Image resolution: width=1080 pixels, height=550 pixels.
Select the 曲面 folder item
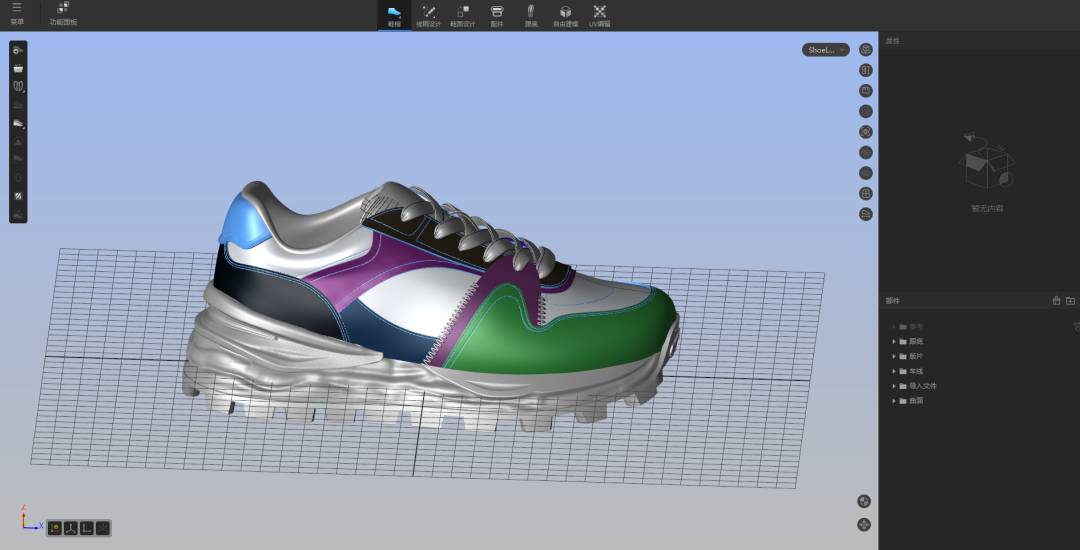pyautogui.click(x=916, y=401)
